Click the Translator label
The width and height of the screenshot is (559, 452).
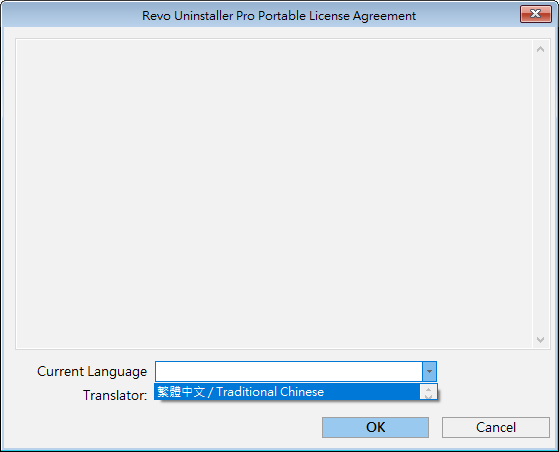115,395
